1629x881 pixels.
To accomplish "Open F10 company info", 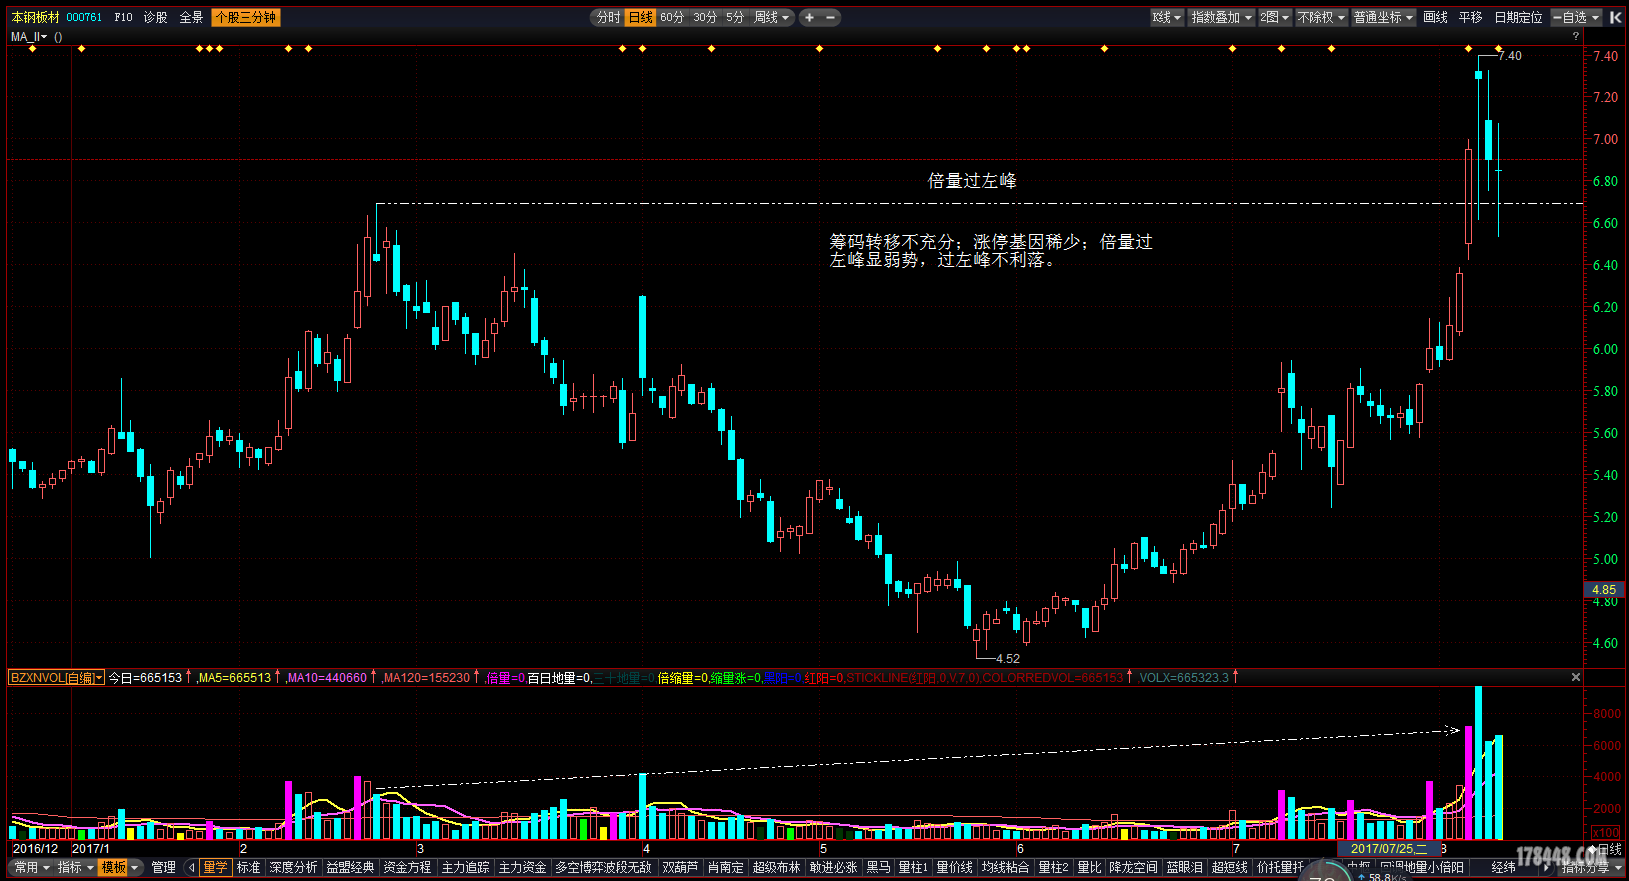I will click(x=123, y=17).
